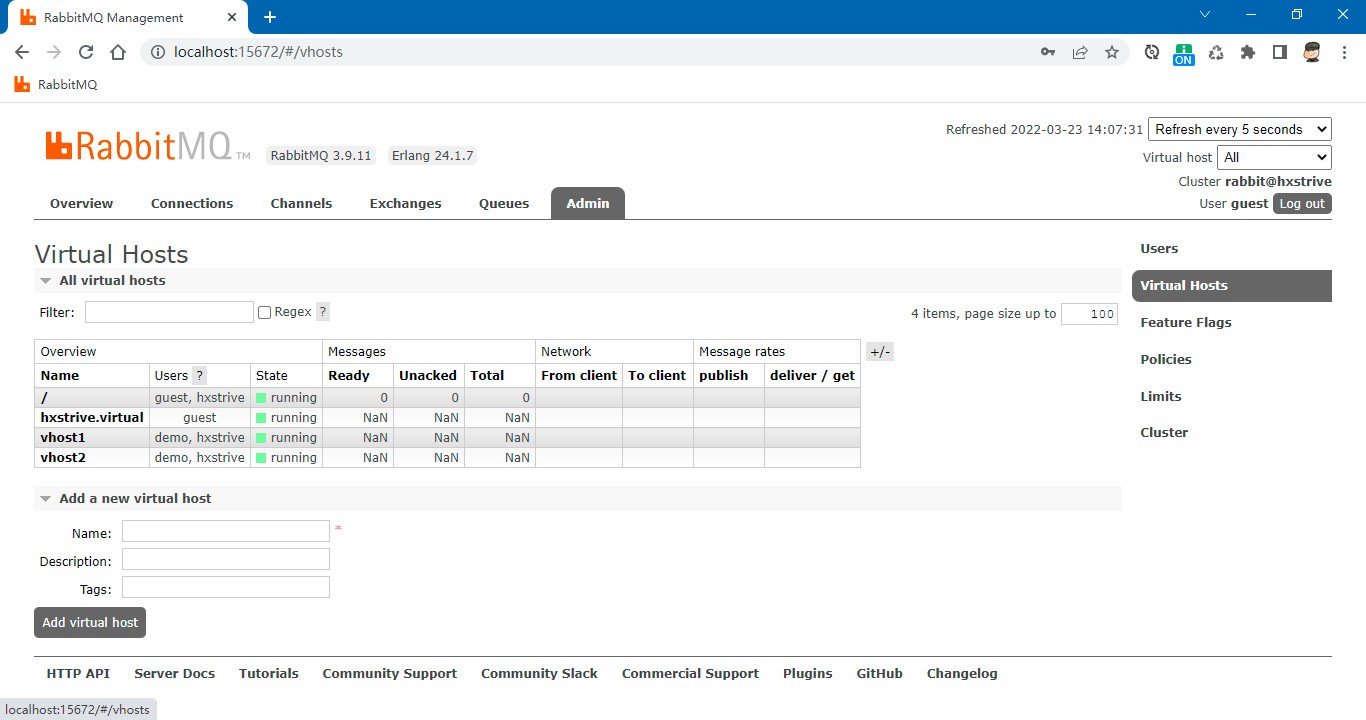Open the recycle-arrows extension icon
The width and height of the screenshot is (1366, 720).
pos(1216,52)
